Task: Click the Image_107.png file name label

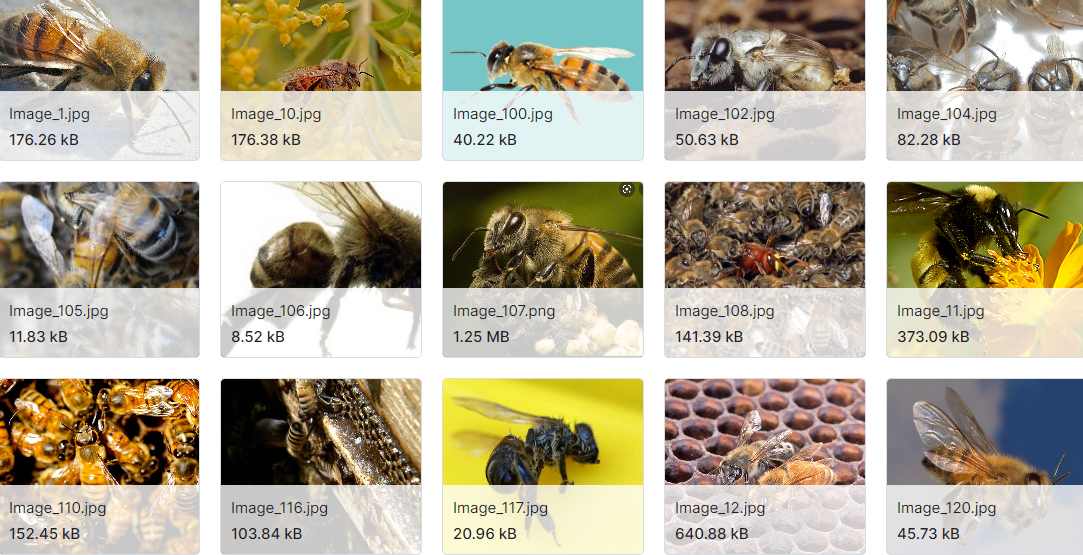Action: point(504,311)
